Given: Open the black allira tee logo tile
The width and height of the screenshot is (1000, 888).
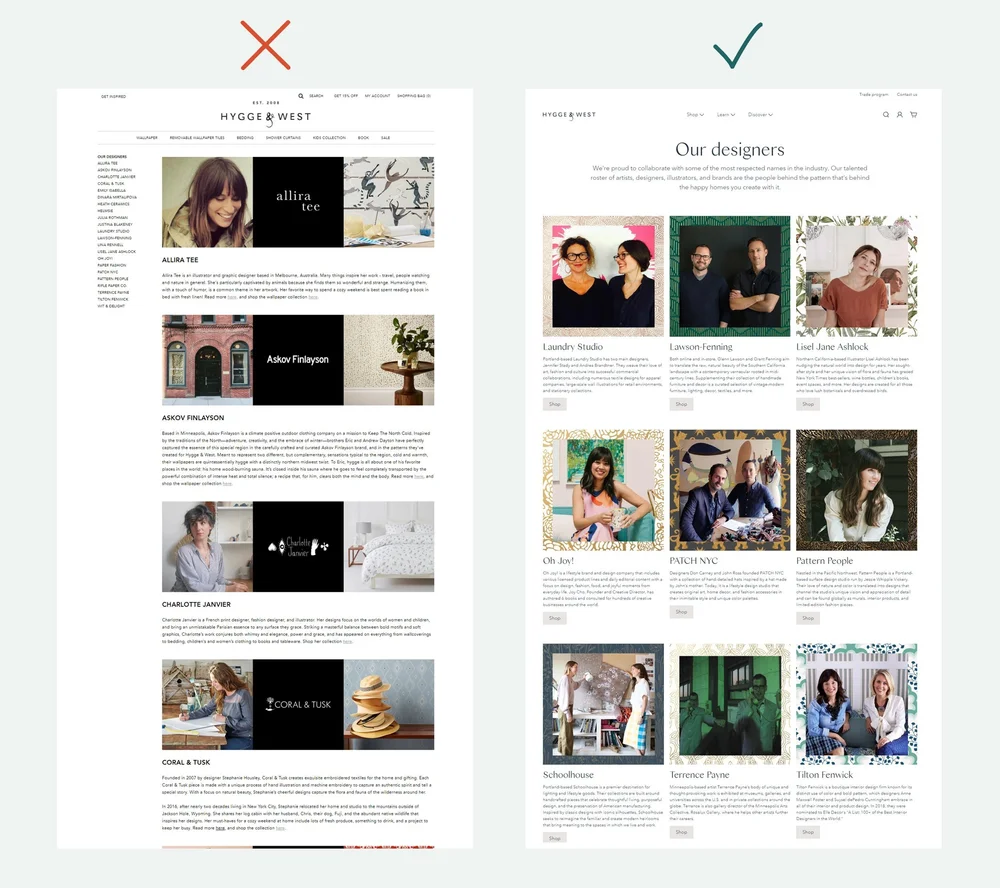Looking at the screenshot, I should [298, 202].
